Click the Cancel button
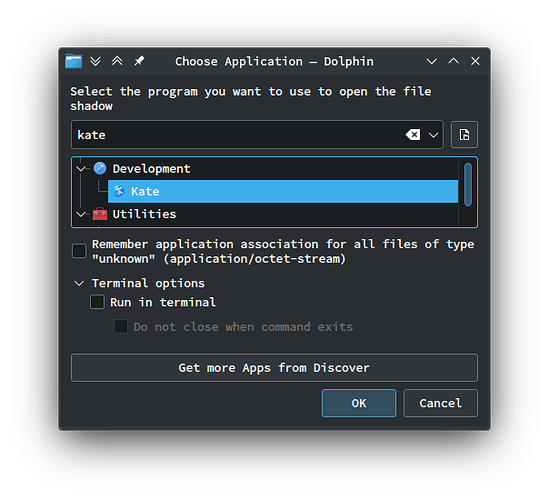 click(440, 403)
